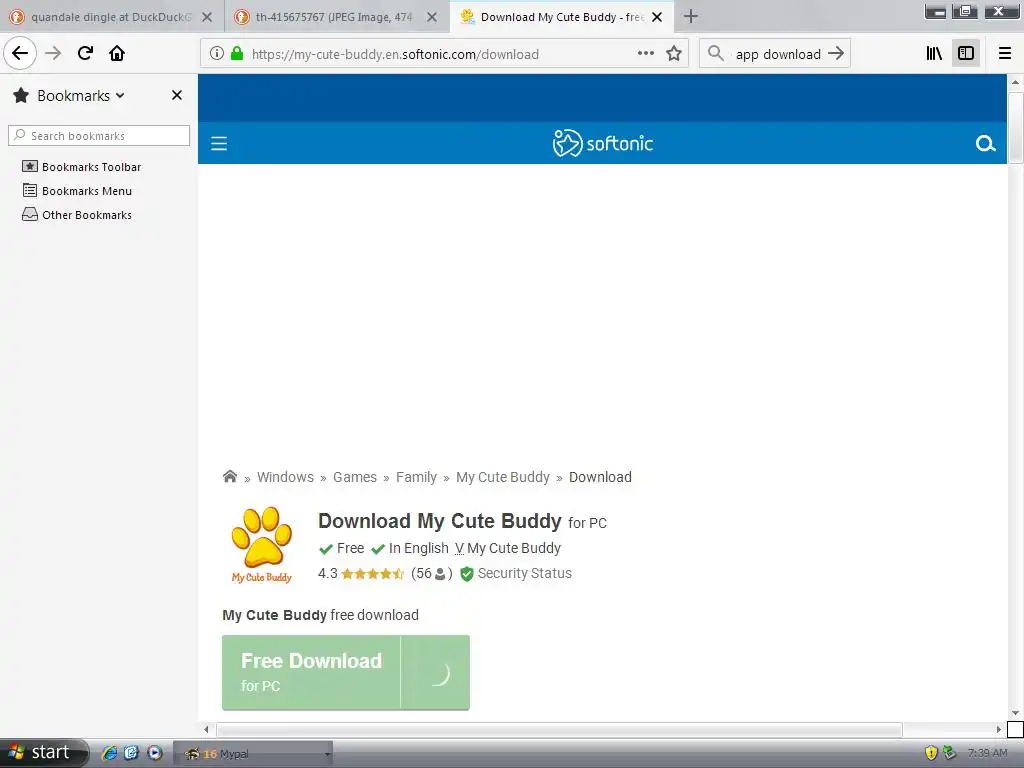
Task: Close the Download My Cute Buddy tab
Action: coord(657,17)
